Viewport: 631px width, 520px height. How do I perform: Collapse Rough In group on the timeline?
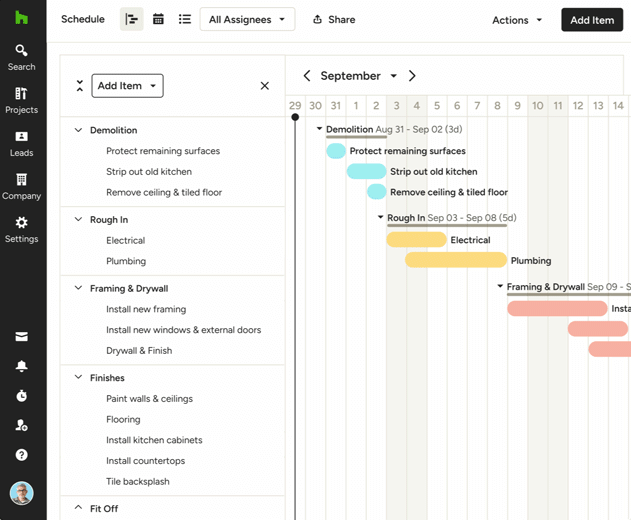[x=380, y=217]
